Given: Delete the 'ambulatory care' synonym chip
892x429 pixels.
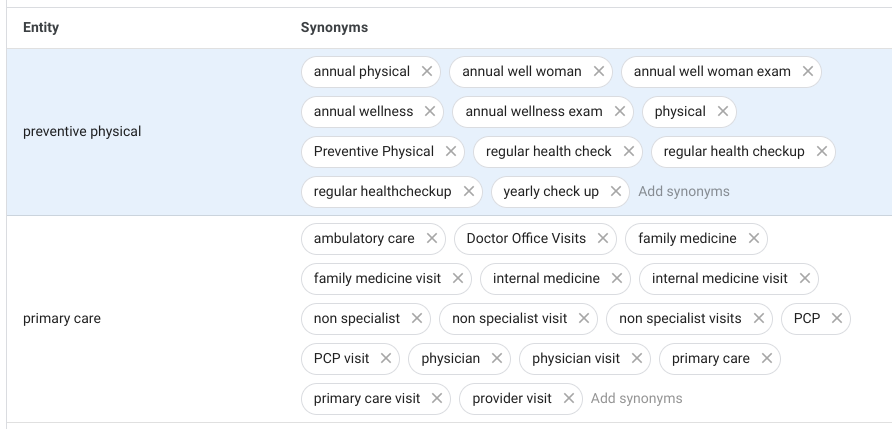Looking at the screenshot, I should point(431,239).
